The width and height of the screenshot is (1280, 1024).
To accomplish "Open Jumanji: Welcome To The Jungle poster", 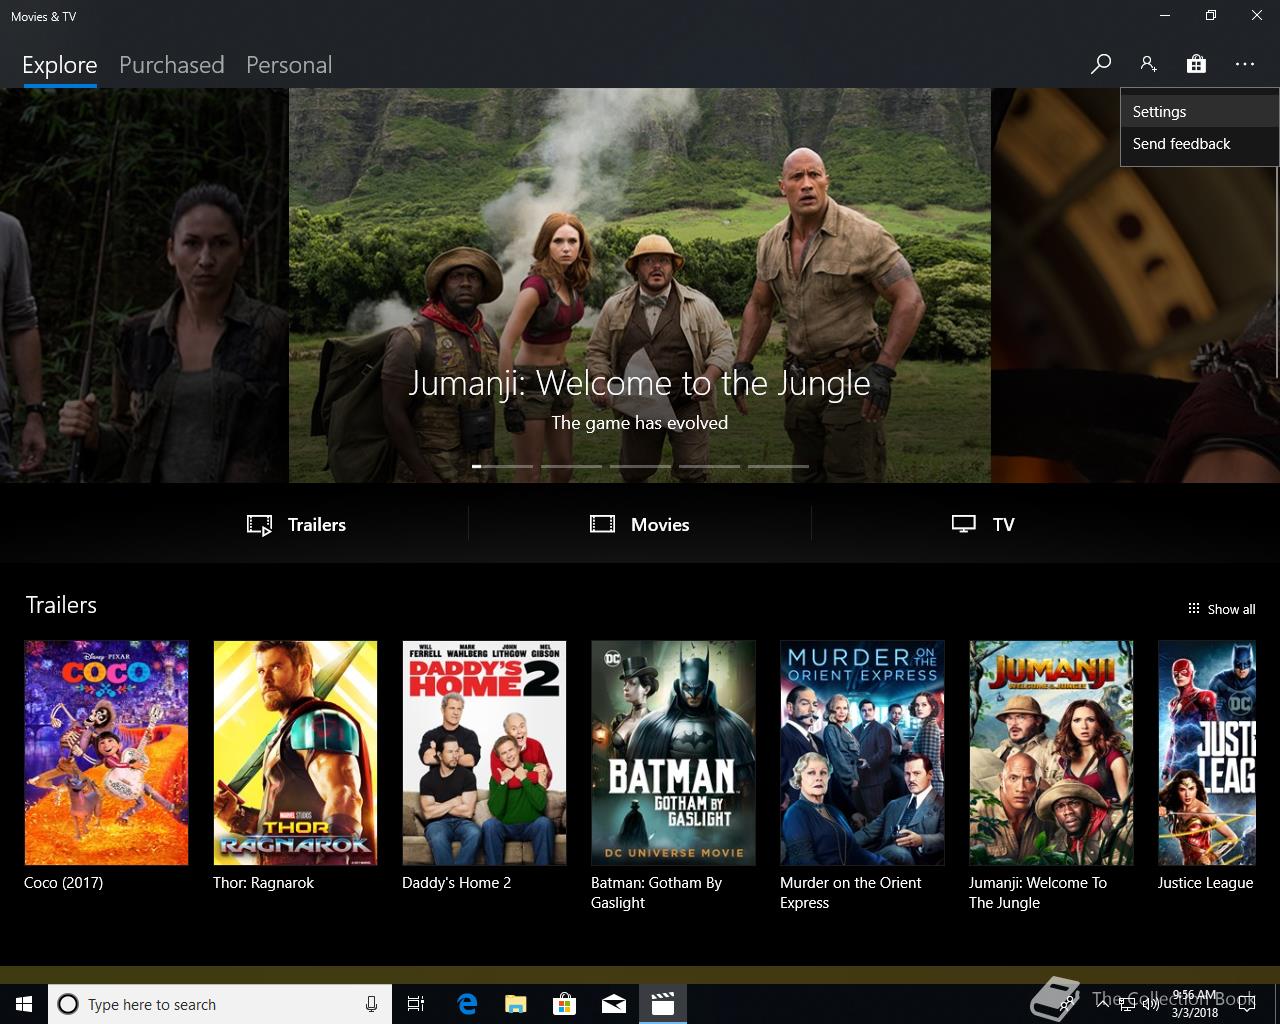I will [1051, 753].
